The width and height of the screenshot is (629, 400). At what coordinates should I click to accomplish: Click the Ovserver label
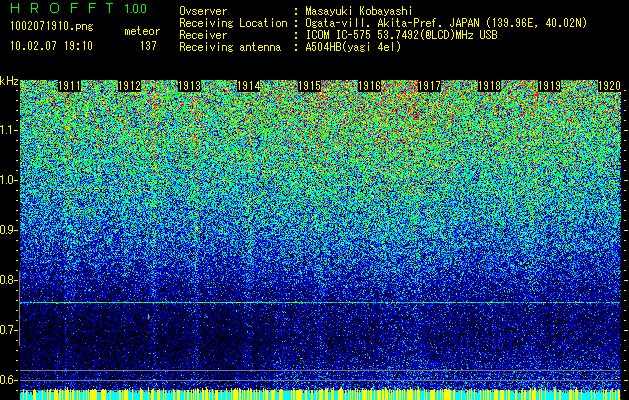click(x=203, y=11)
